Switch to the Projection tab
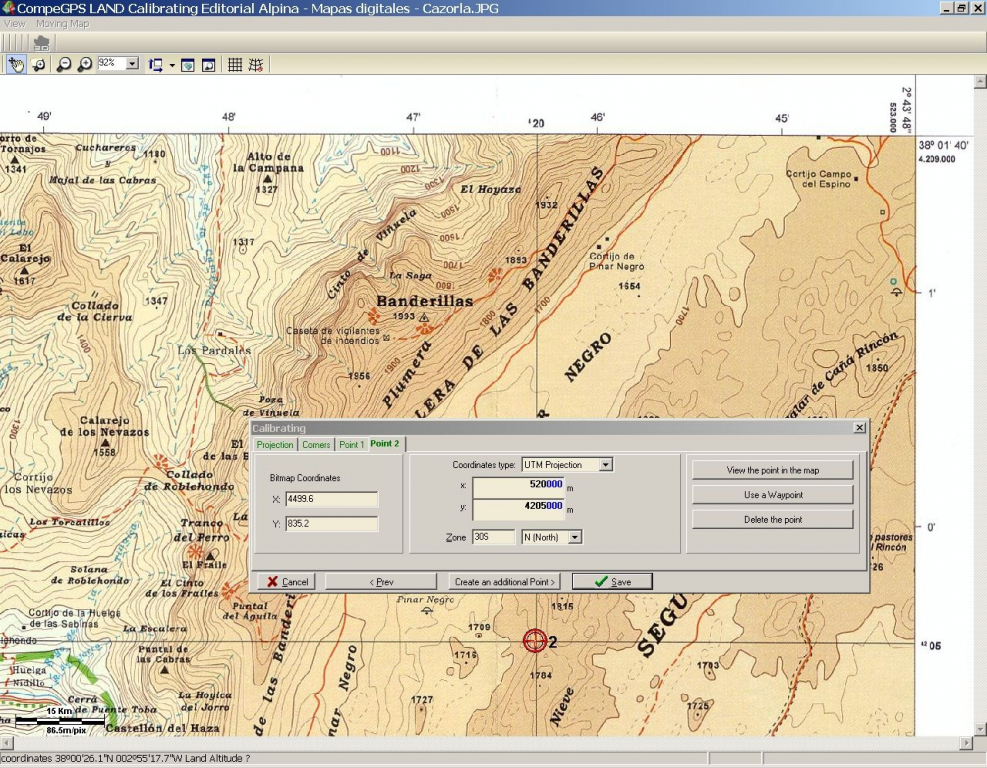This screenshot has height=768, width=987. pos(274,444)
